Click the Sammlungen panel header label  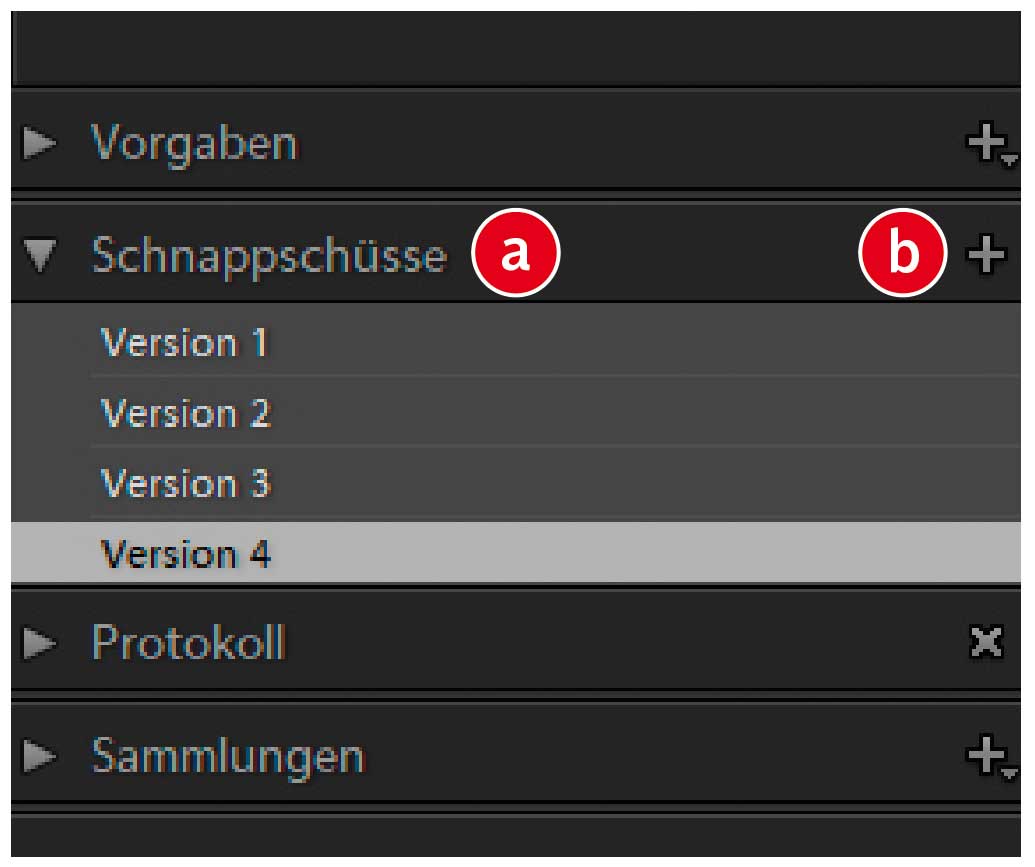coord(227,756)
